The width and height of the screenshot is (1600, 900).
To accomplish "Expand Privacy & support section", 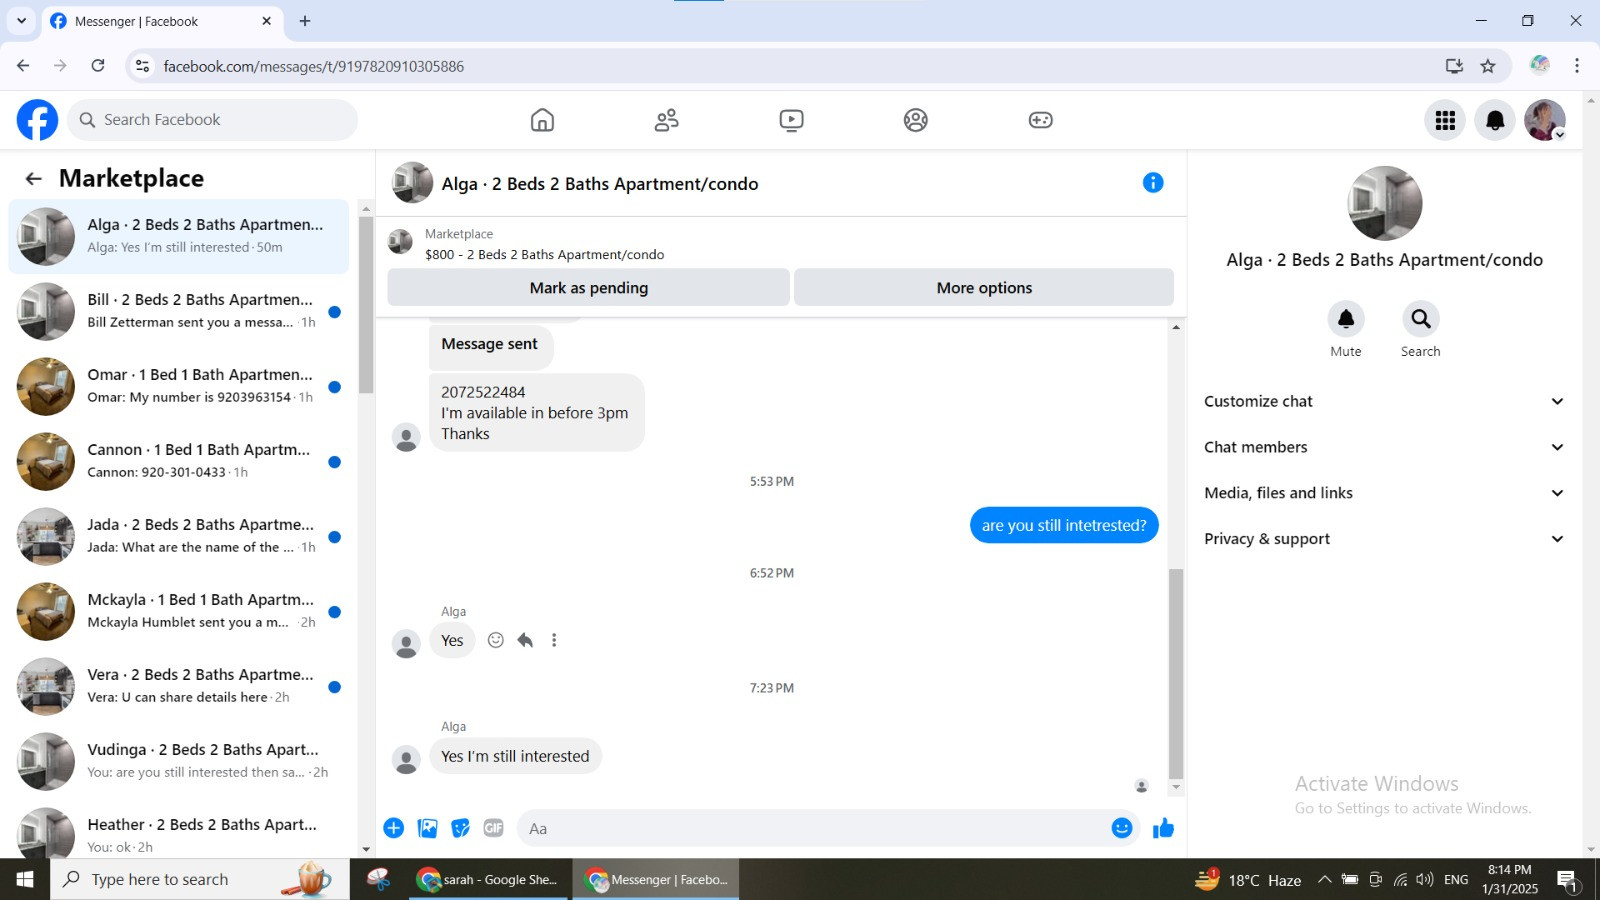I will pyautogui.click(x=1384, y=539).
